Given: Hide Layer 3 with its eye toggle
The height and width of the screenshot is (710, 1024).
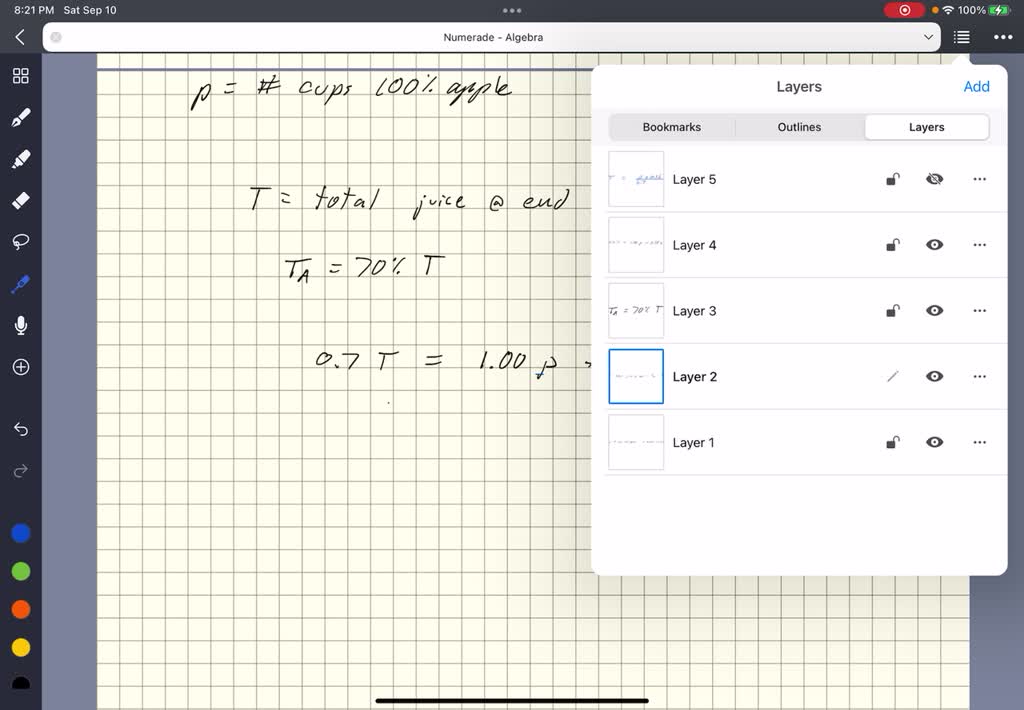Looking at the screenshot, I should [934, 310].
